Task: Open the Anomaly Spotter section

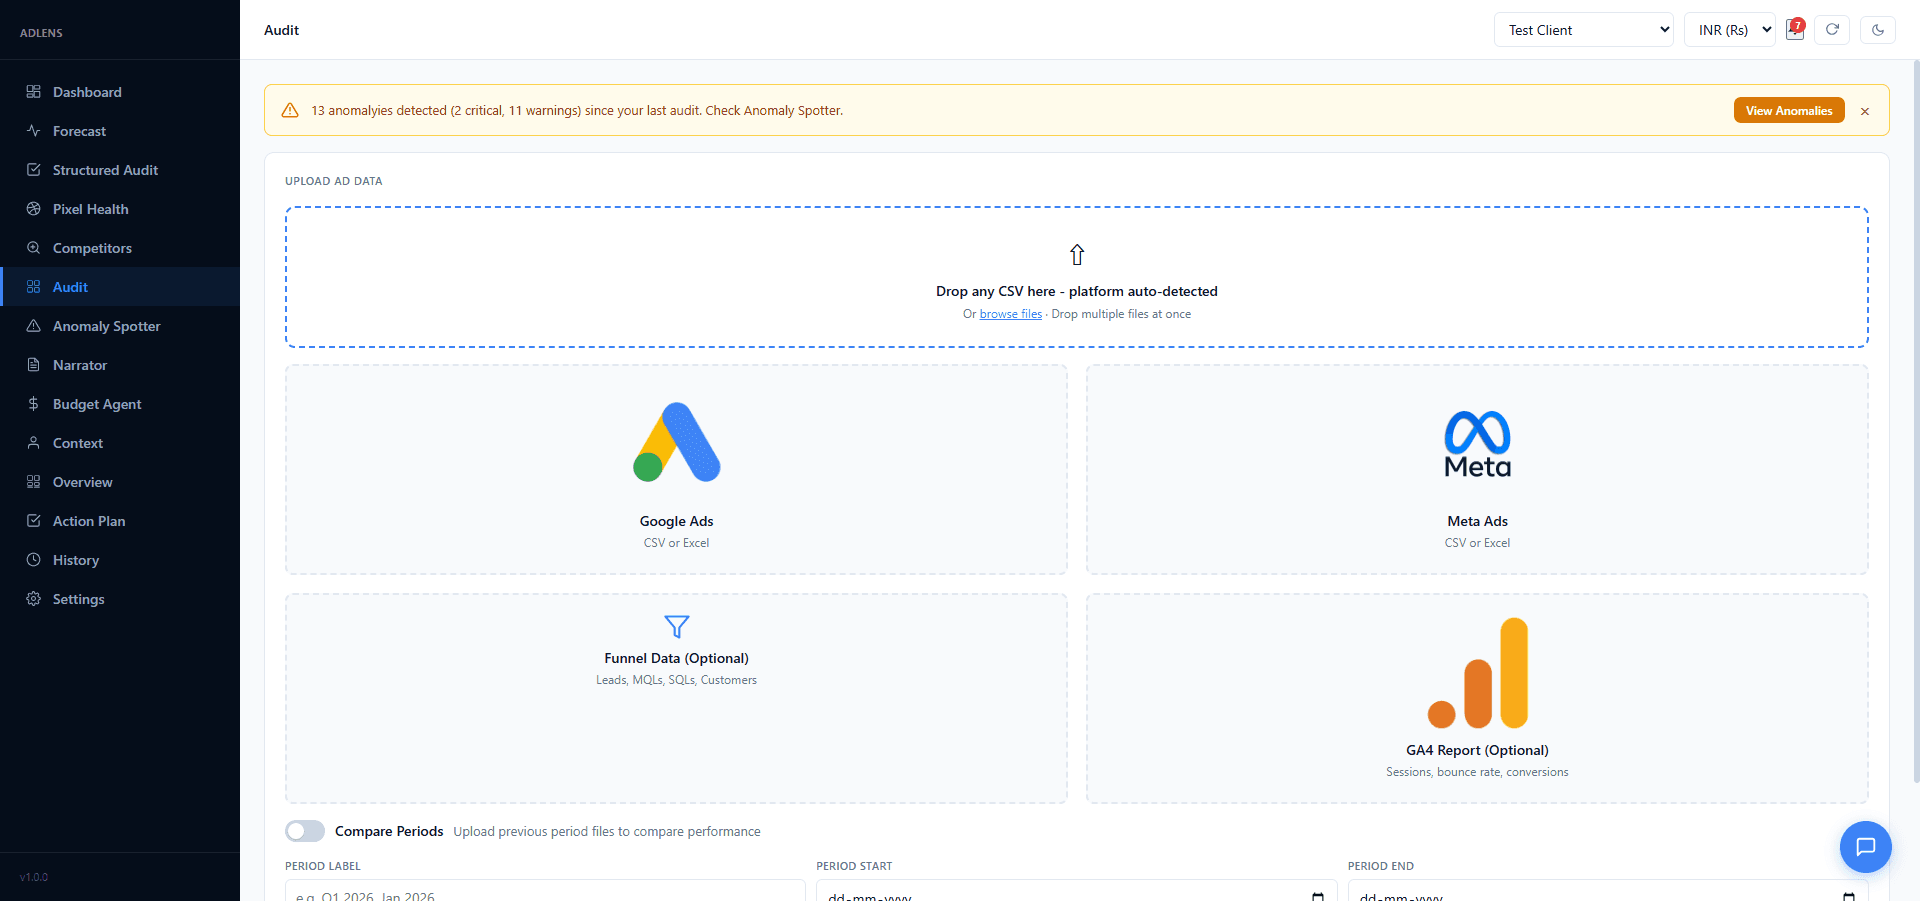Action: (106, 326)
